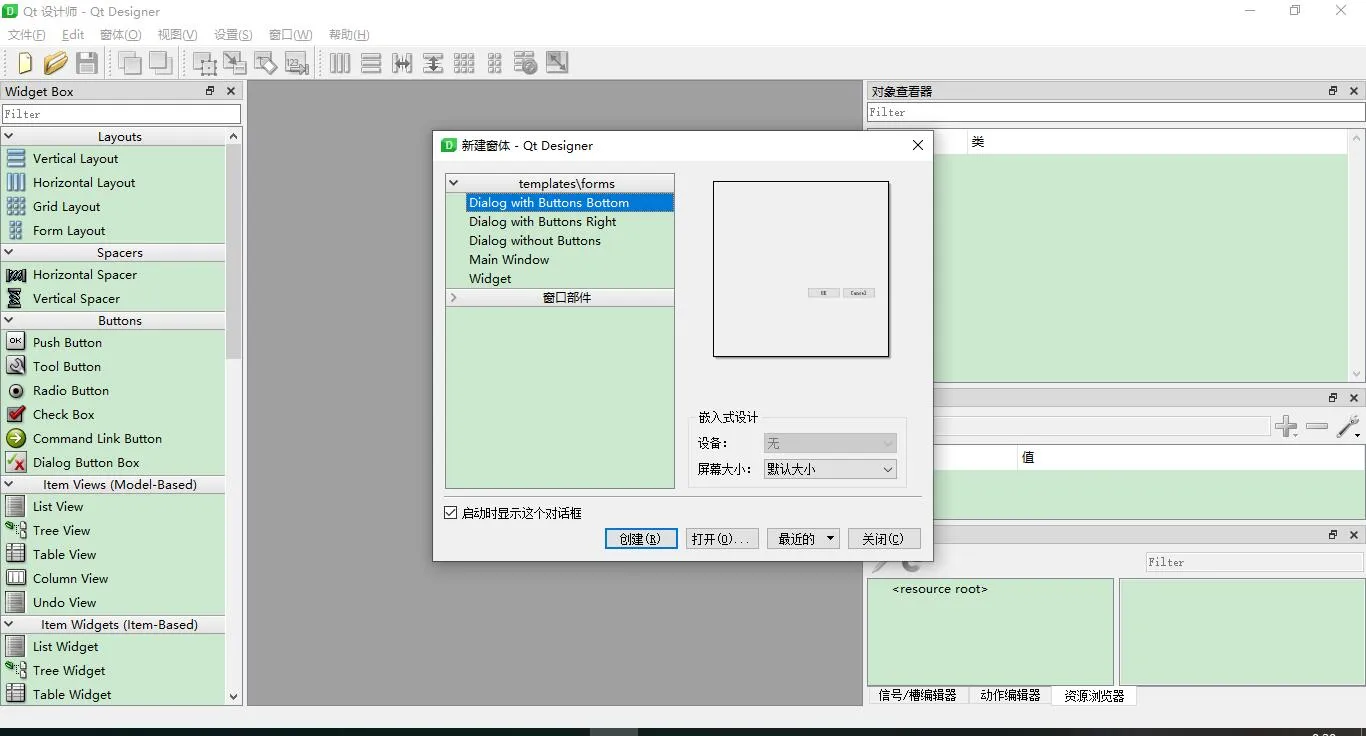1366x736 pixels.
Task: Select the Edit Widgets mode icon
Action: pos(204,63)
